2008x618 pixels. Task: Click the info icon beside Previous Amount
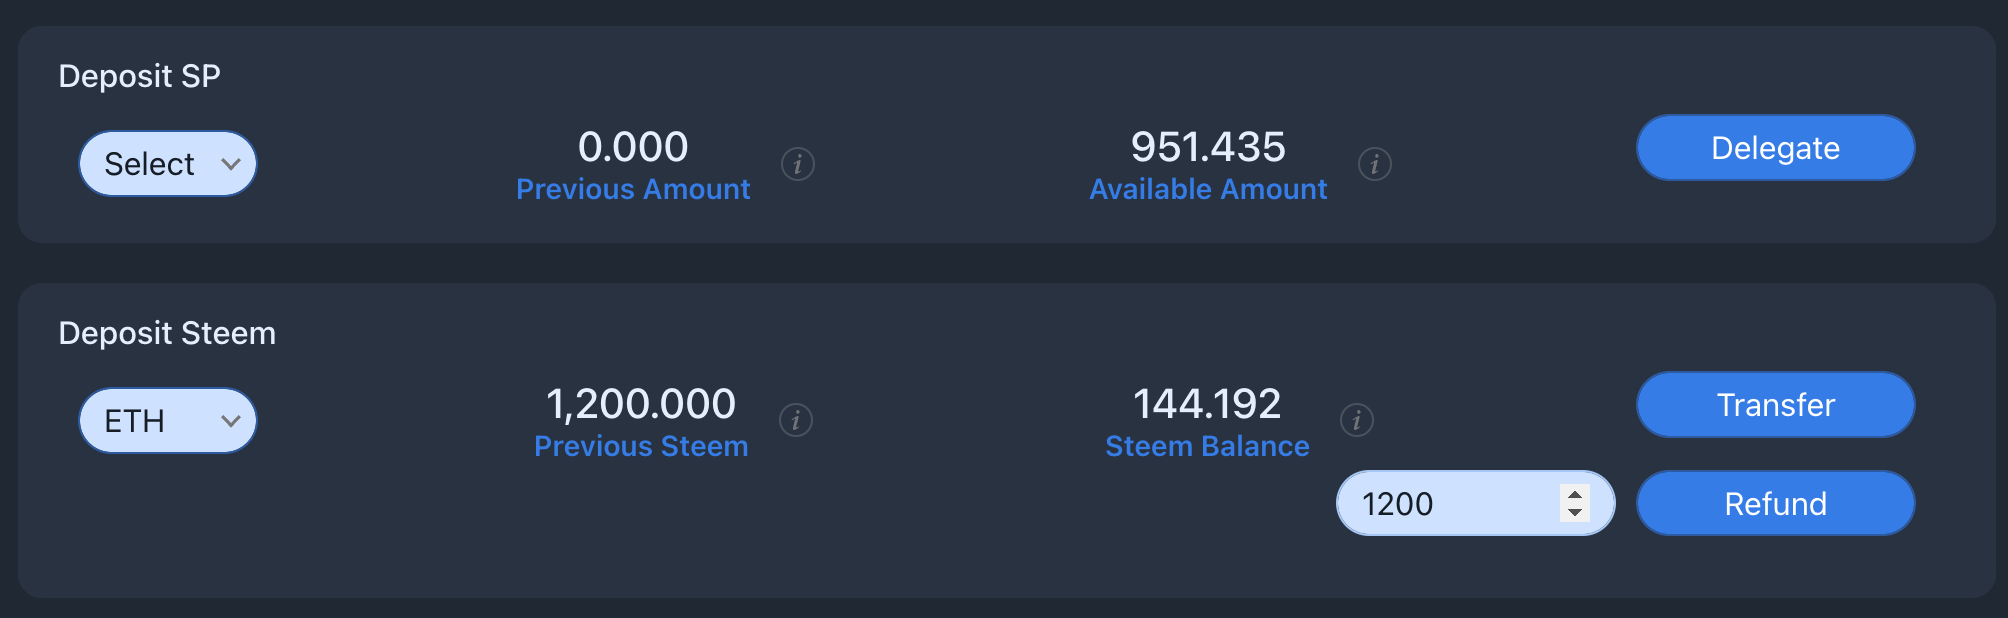[x=798, y=164]
